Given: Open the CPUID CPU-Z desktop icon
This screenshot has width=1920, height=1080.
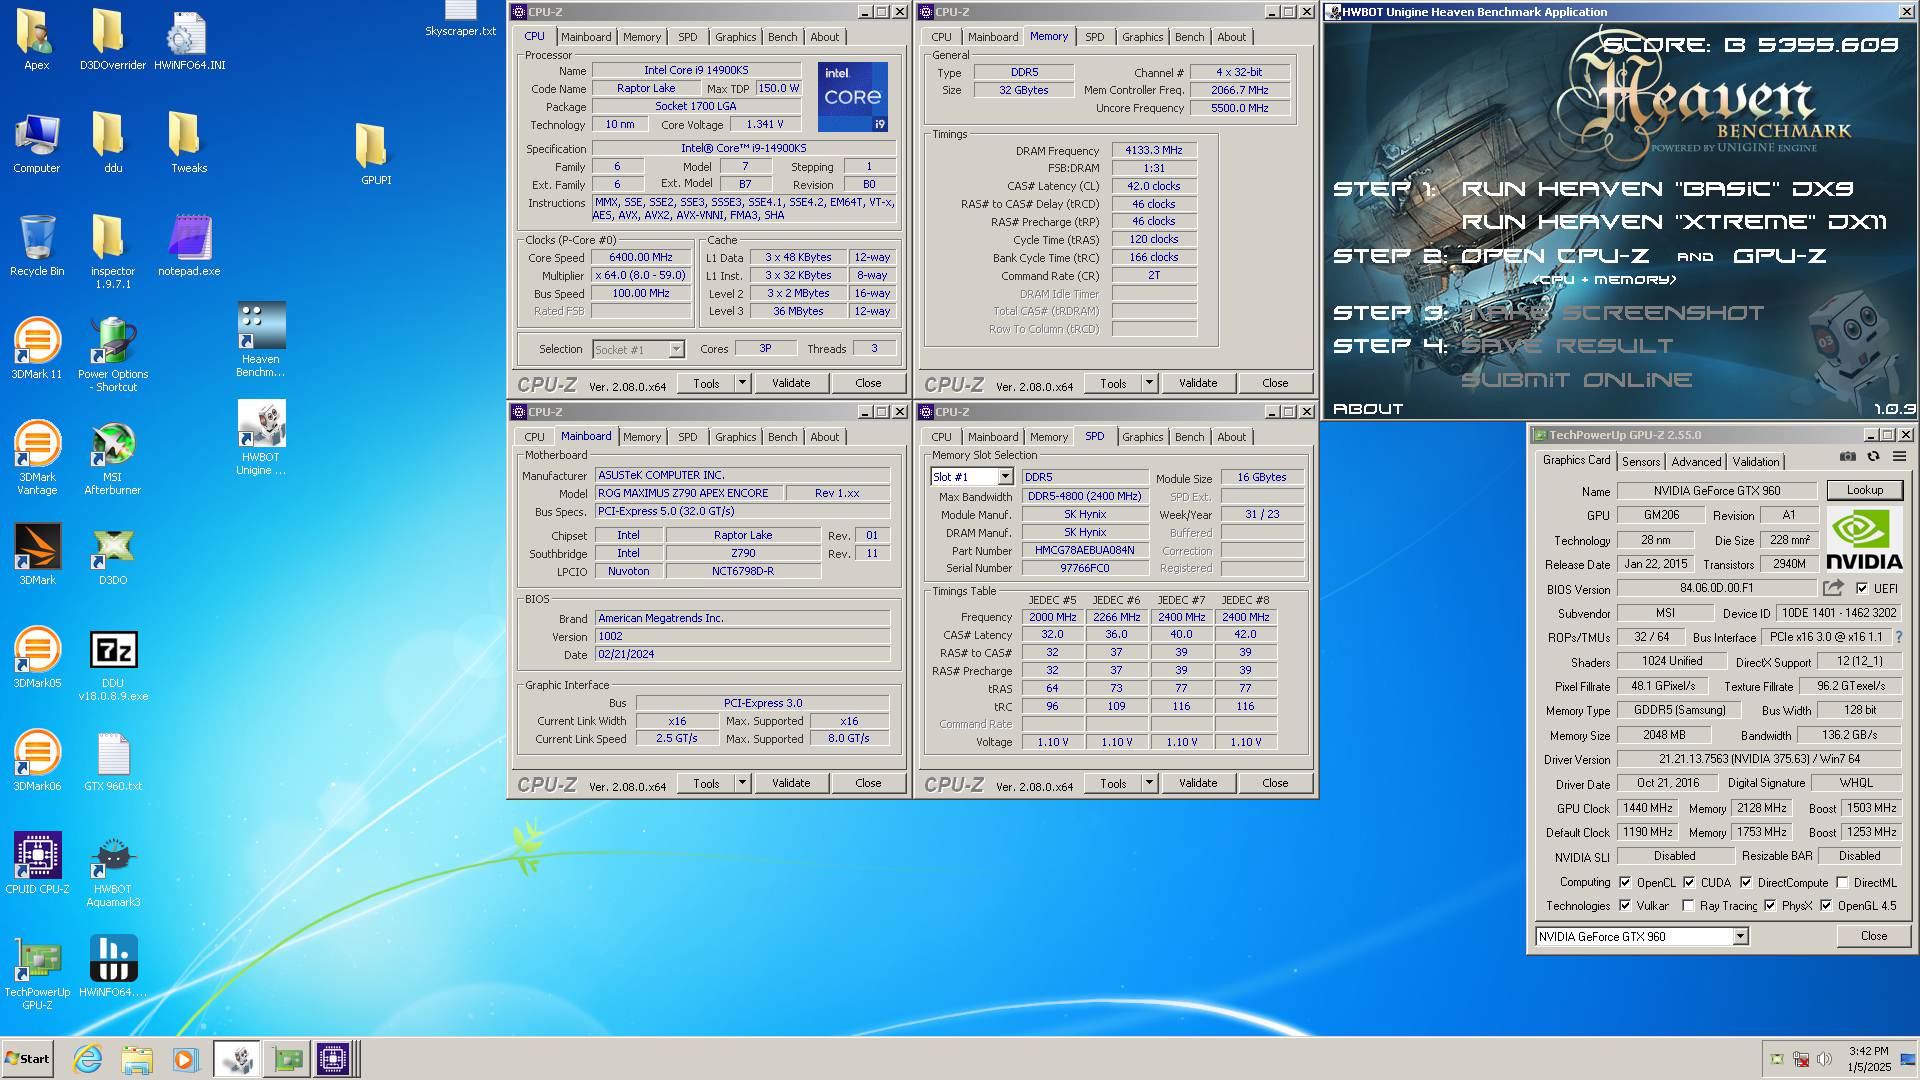Looking at the screenshot, I should coord(37,863).
